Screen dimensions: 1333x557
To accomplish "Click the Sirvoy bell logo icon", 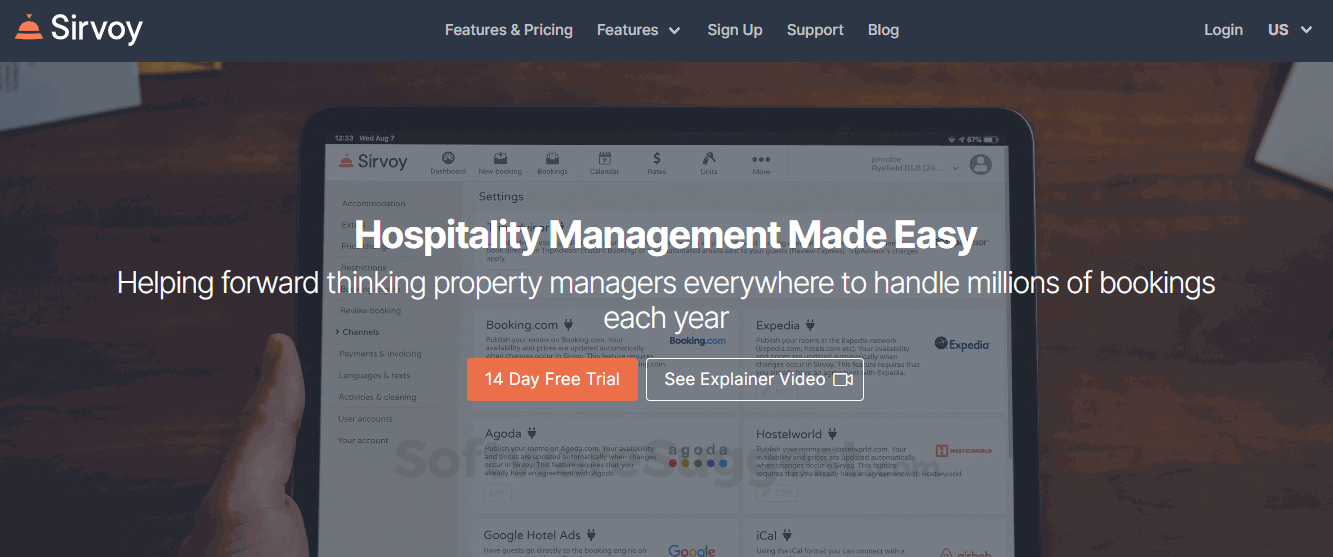I will click(29, 28).
